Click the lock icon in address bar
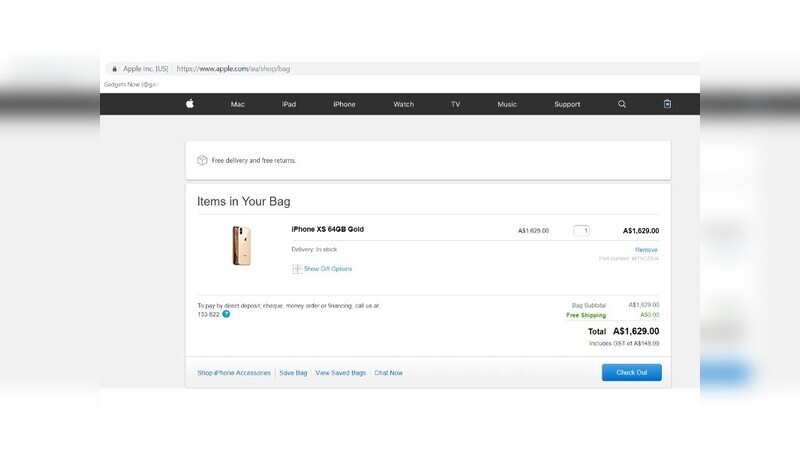The width and height of the screenshot is (800, 450). pyautogui.click(x=114, y=68)
